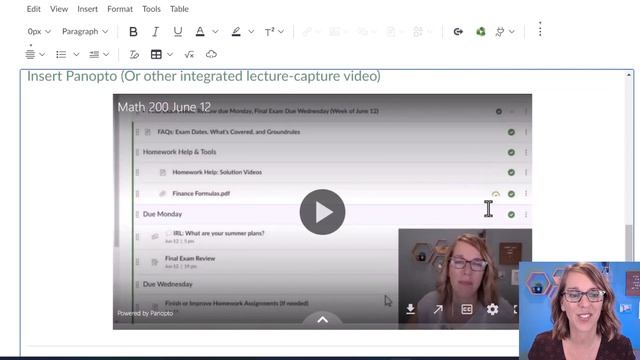
Task: Toggle bold formatting
Action: [133, 31]
